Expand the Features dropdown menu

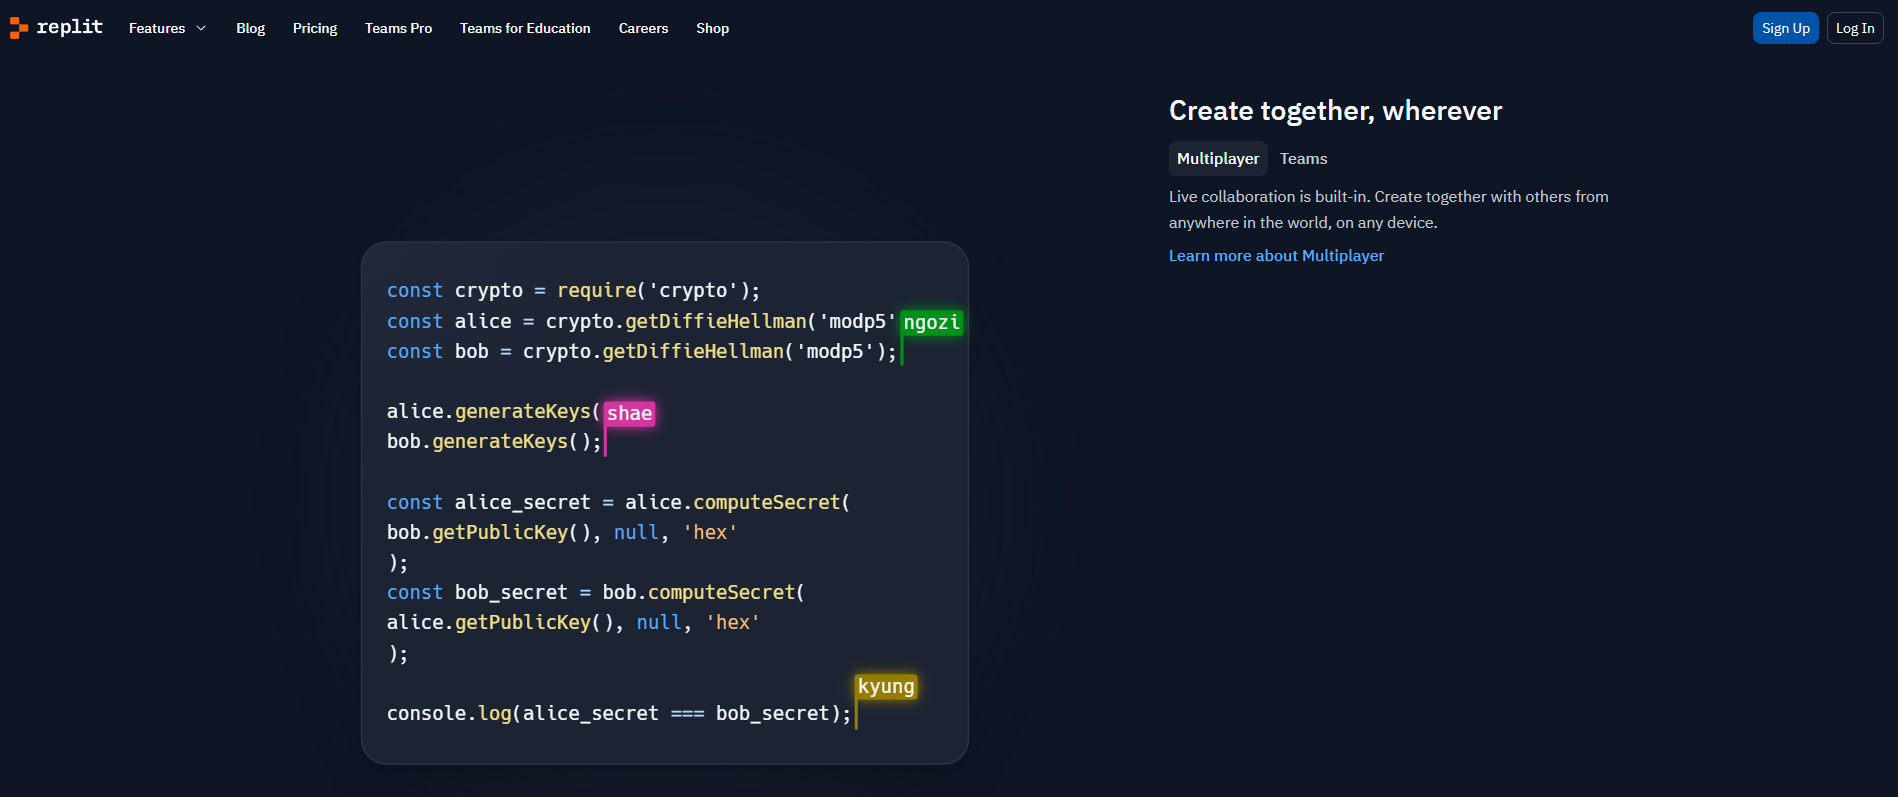click(x=167, y=28)
